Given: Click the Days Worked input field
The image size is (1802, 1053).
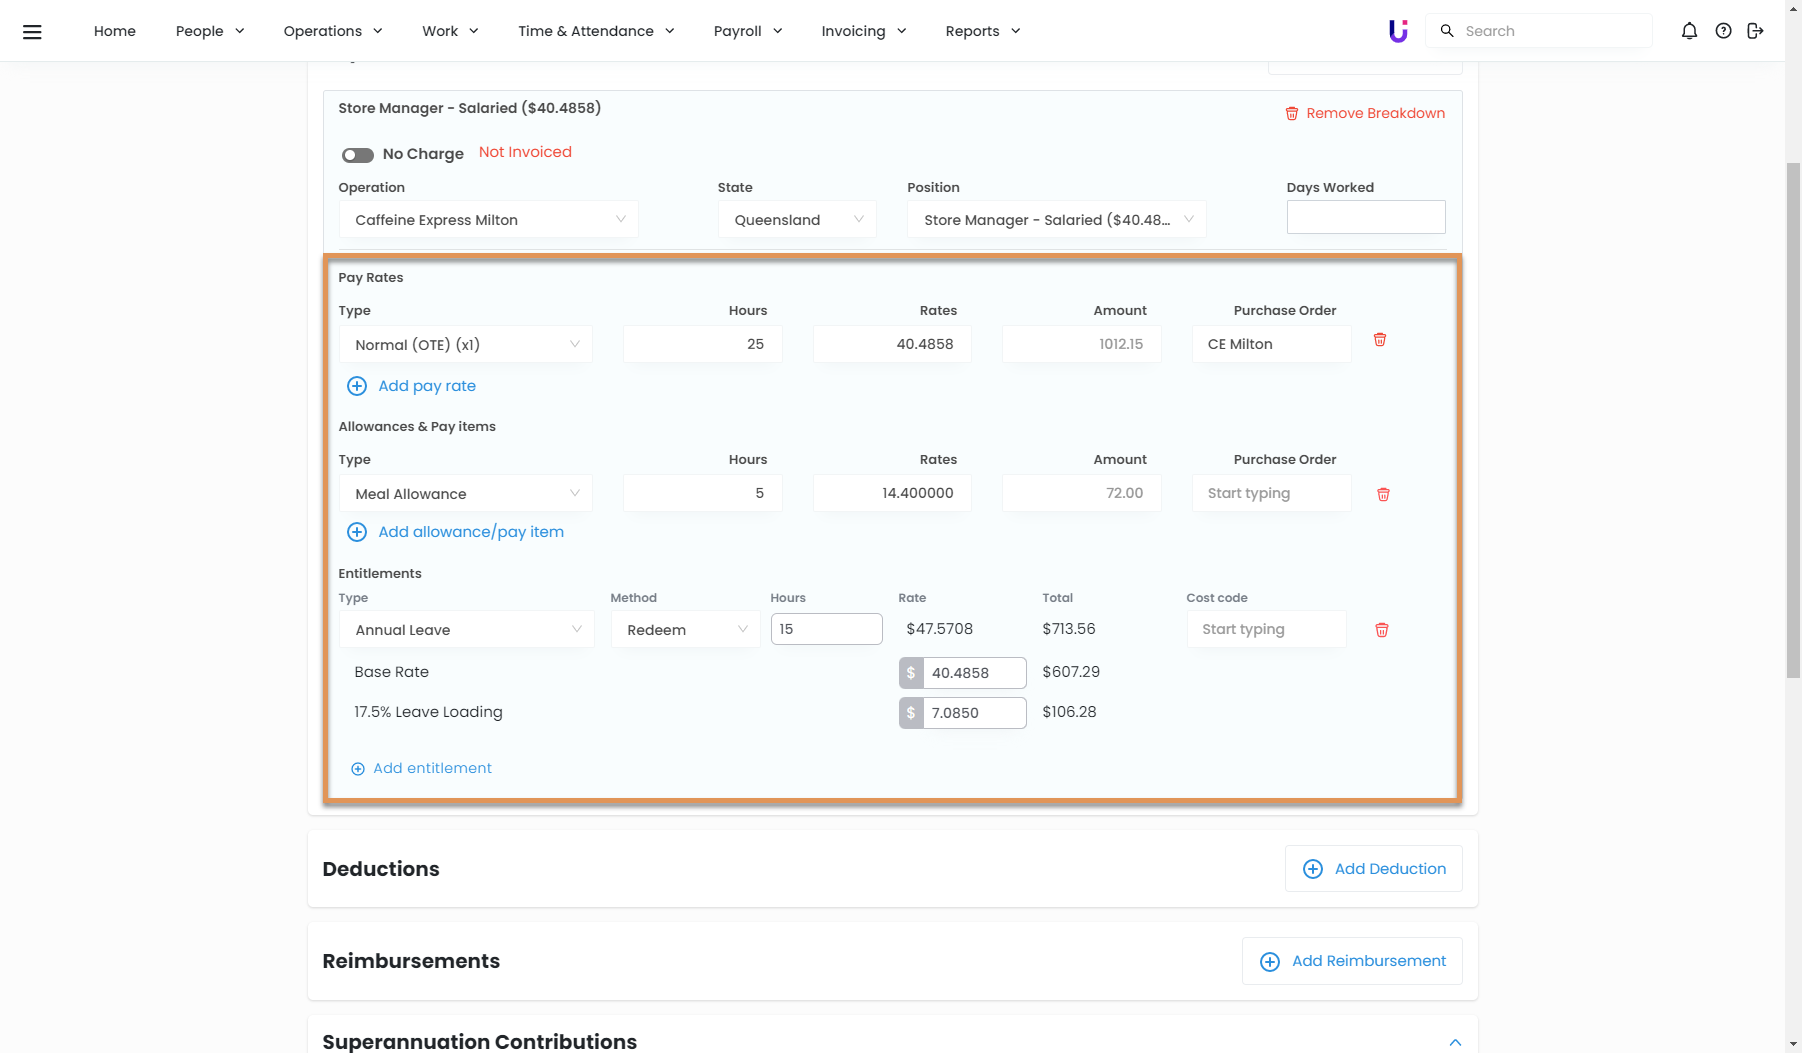Looking at the screenshot, I should point(1365,217).
